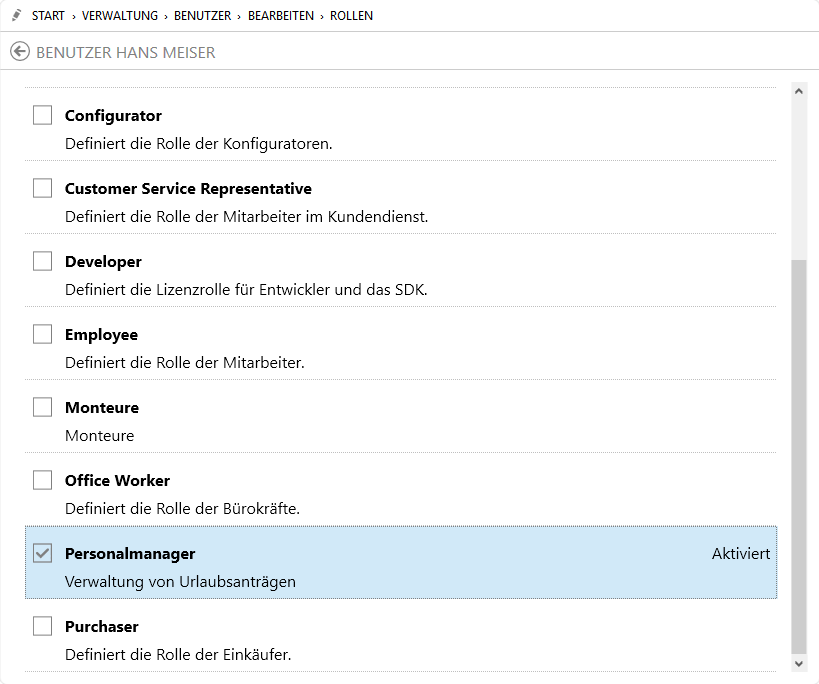This screenshot has width=819, height=684.
Task: Enable the Configurator role checkbox
Action: [42, 115]
